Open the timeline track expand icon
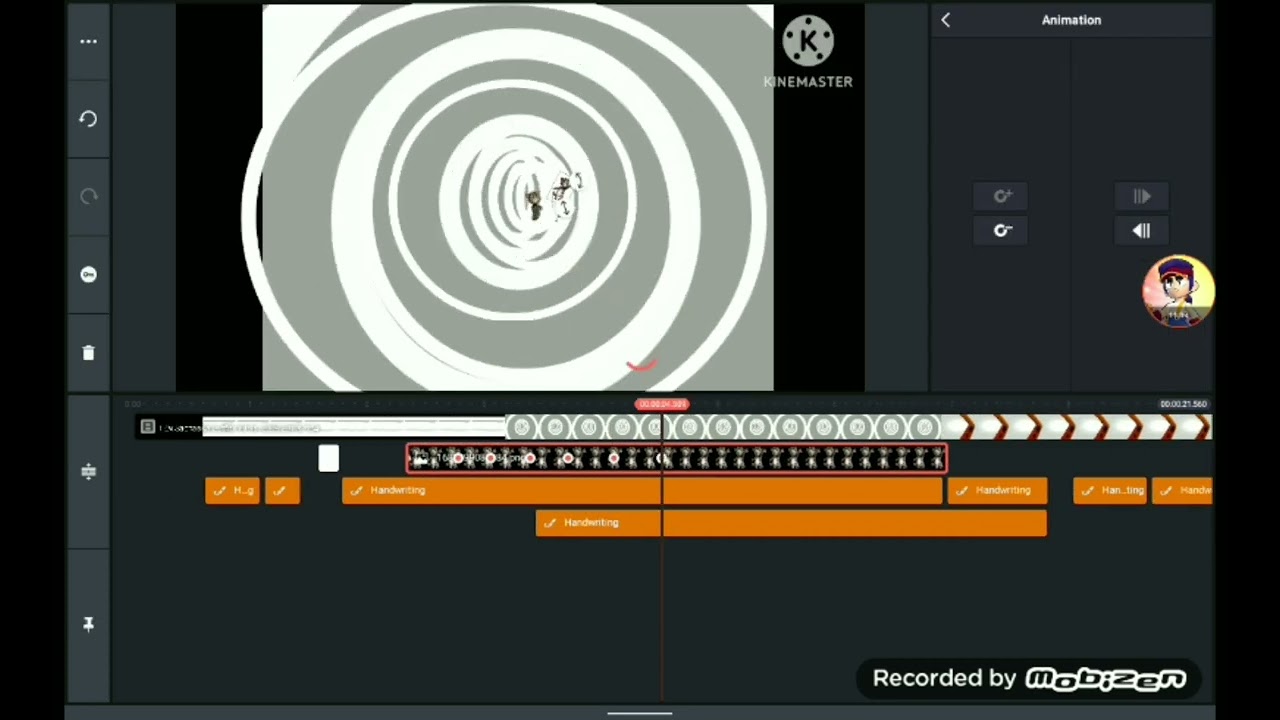This screenshot has height=720, width=1280. coord(88,471)
